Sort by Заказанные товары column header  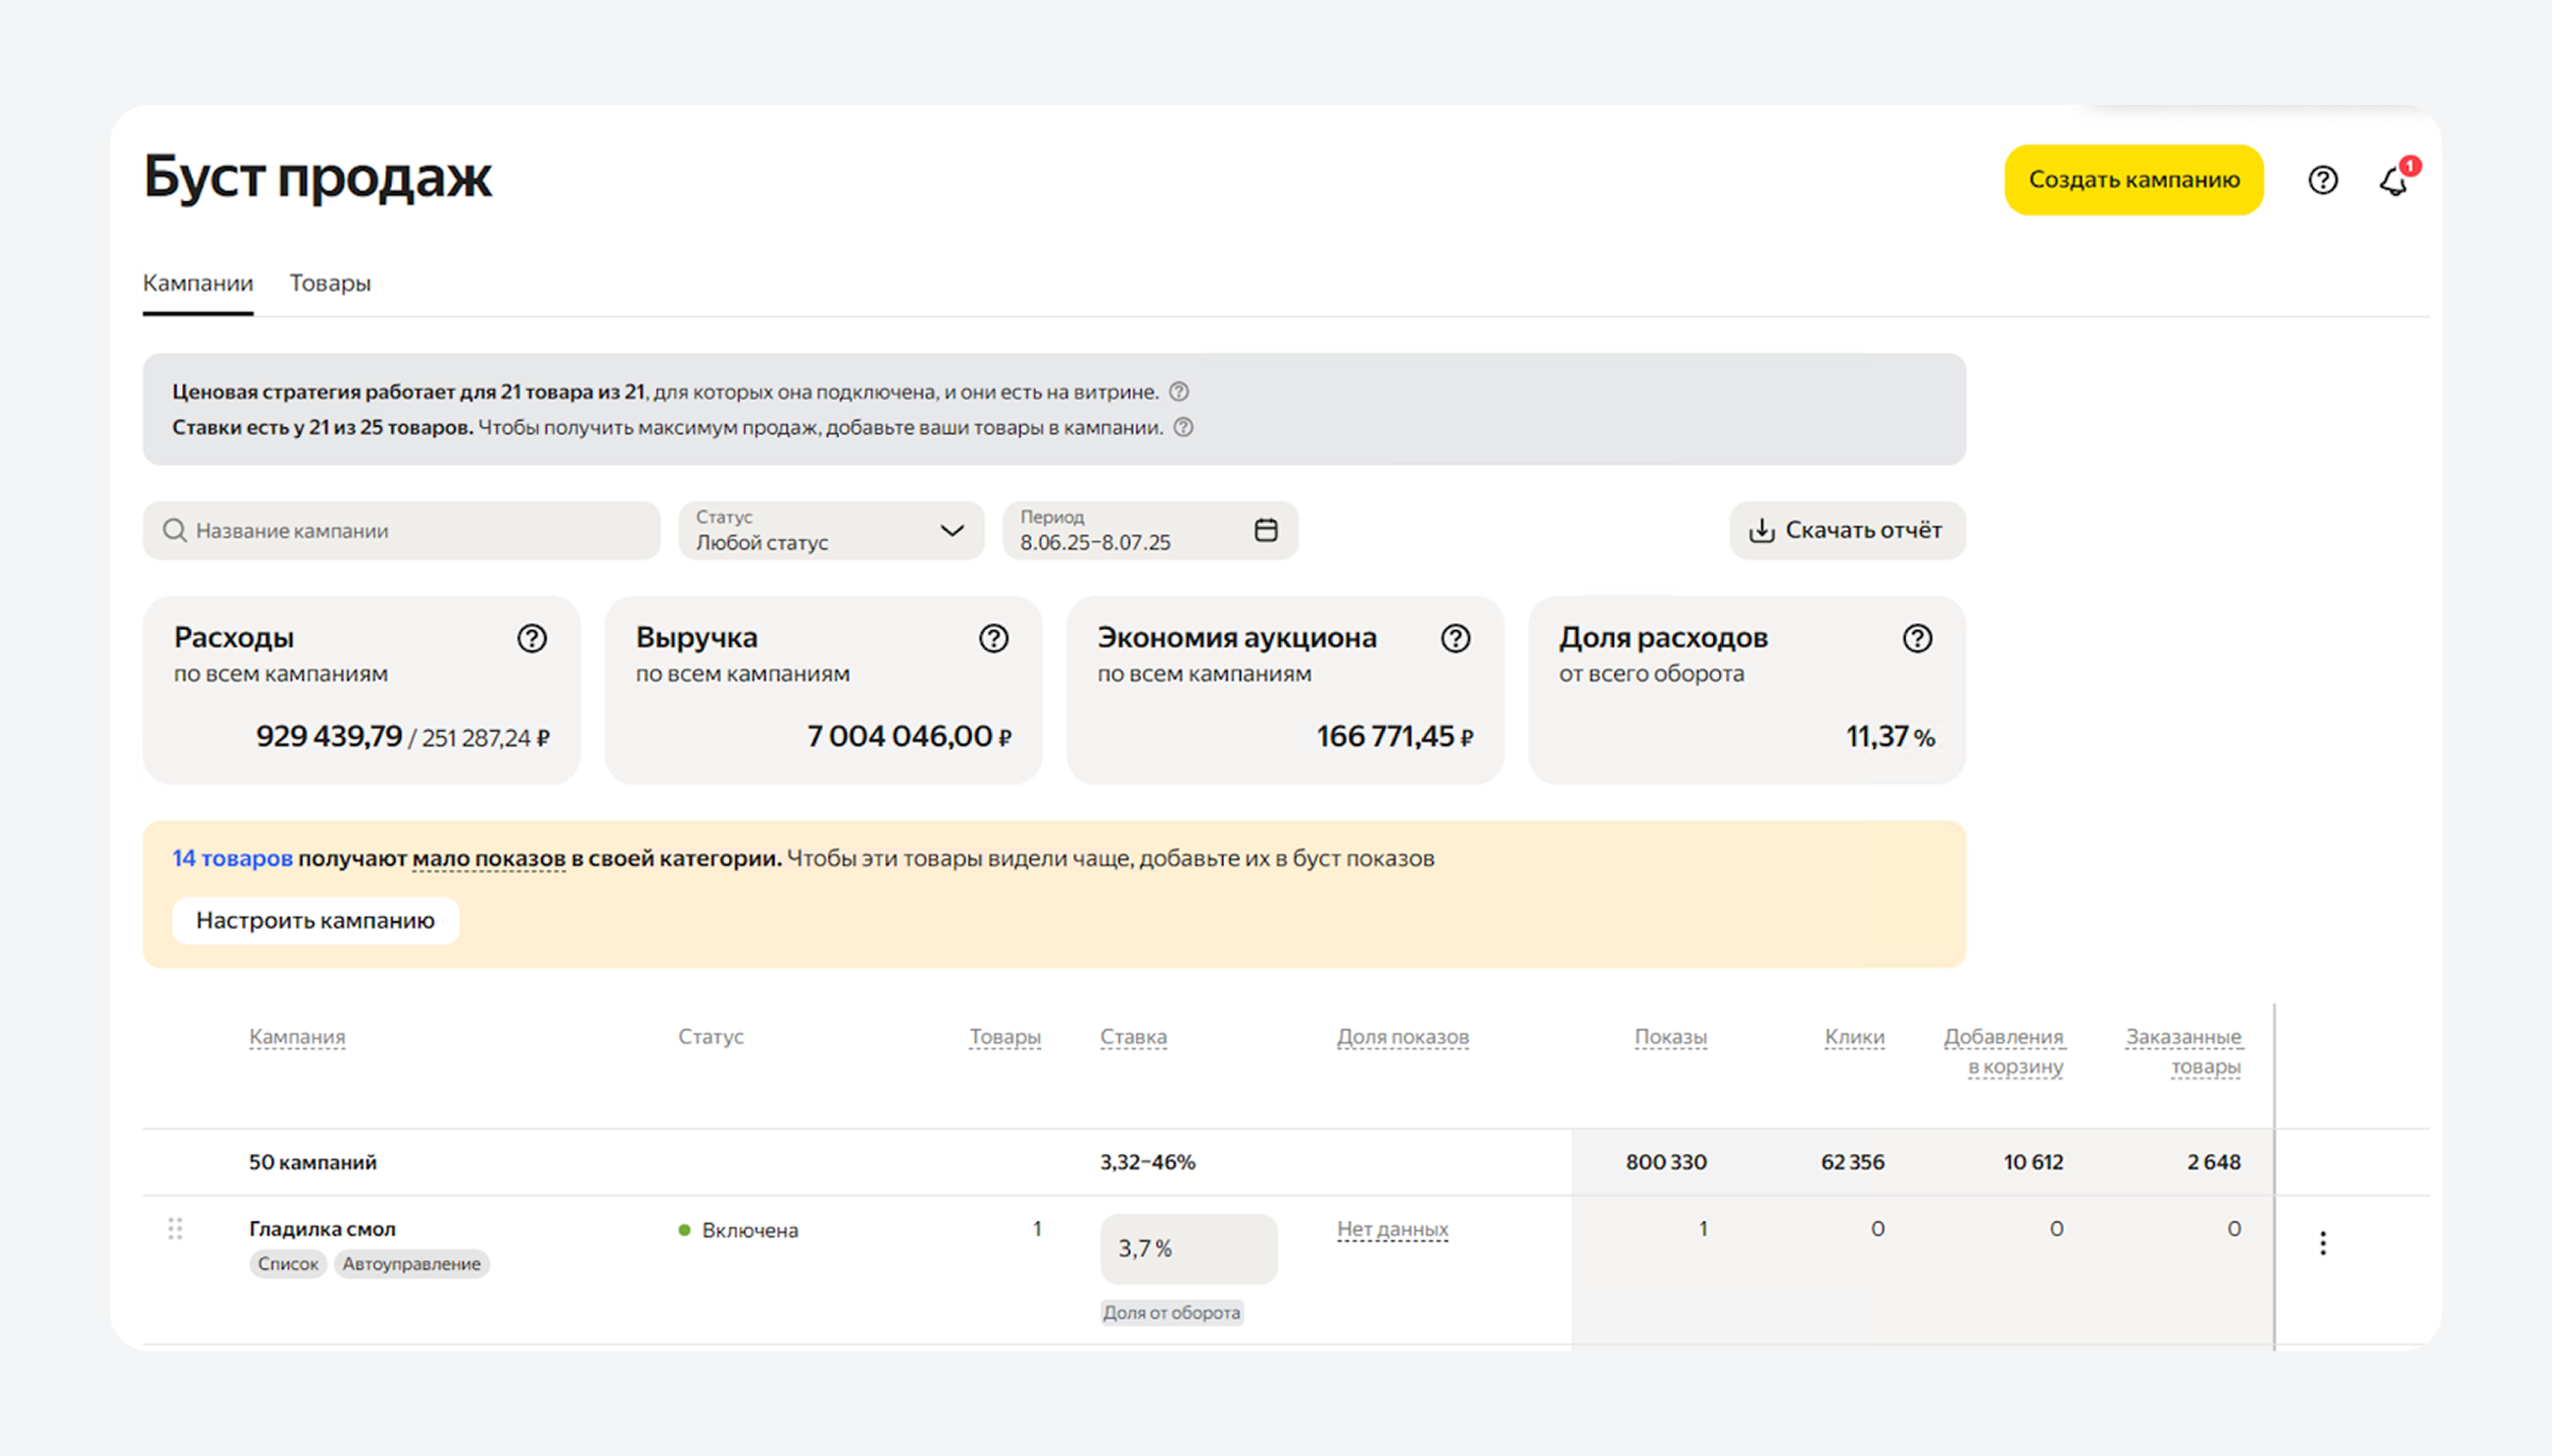(x=2184, y=1052)
